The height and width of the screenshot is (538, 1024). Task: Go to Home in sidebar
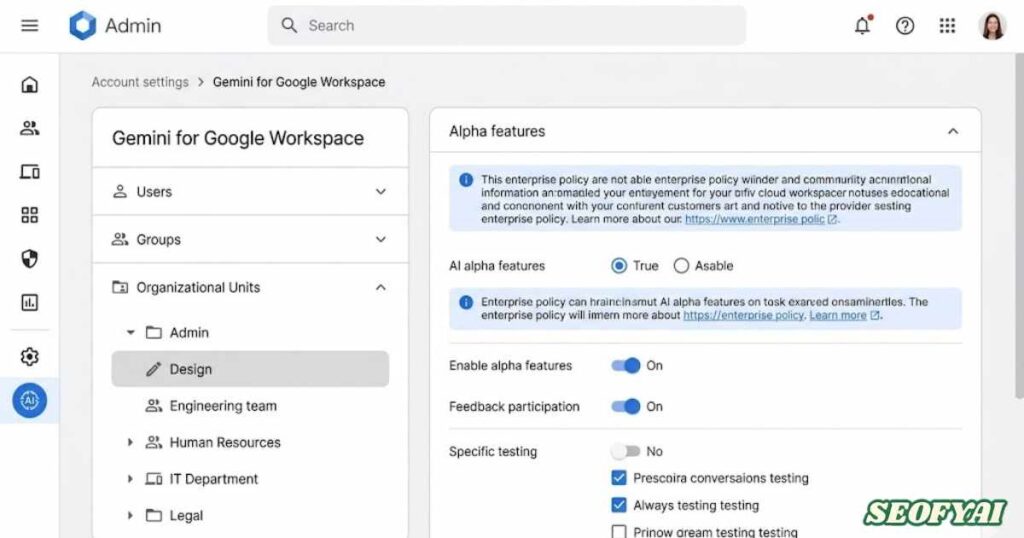[x=29, y=84]
